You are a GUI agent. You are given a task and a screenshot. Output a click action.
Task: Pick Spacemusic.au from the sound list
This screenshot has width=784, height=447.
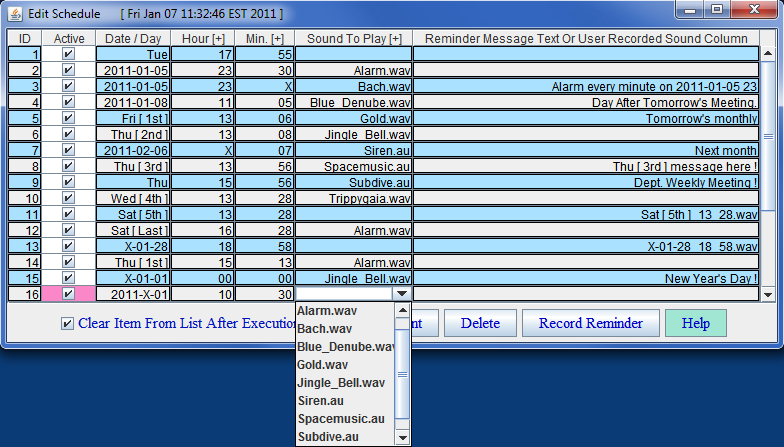pos(340,419)
